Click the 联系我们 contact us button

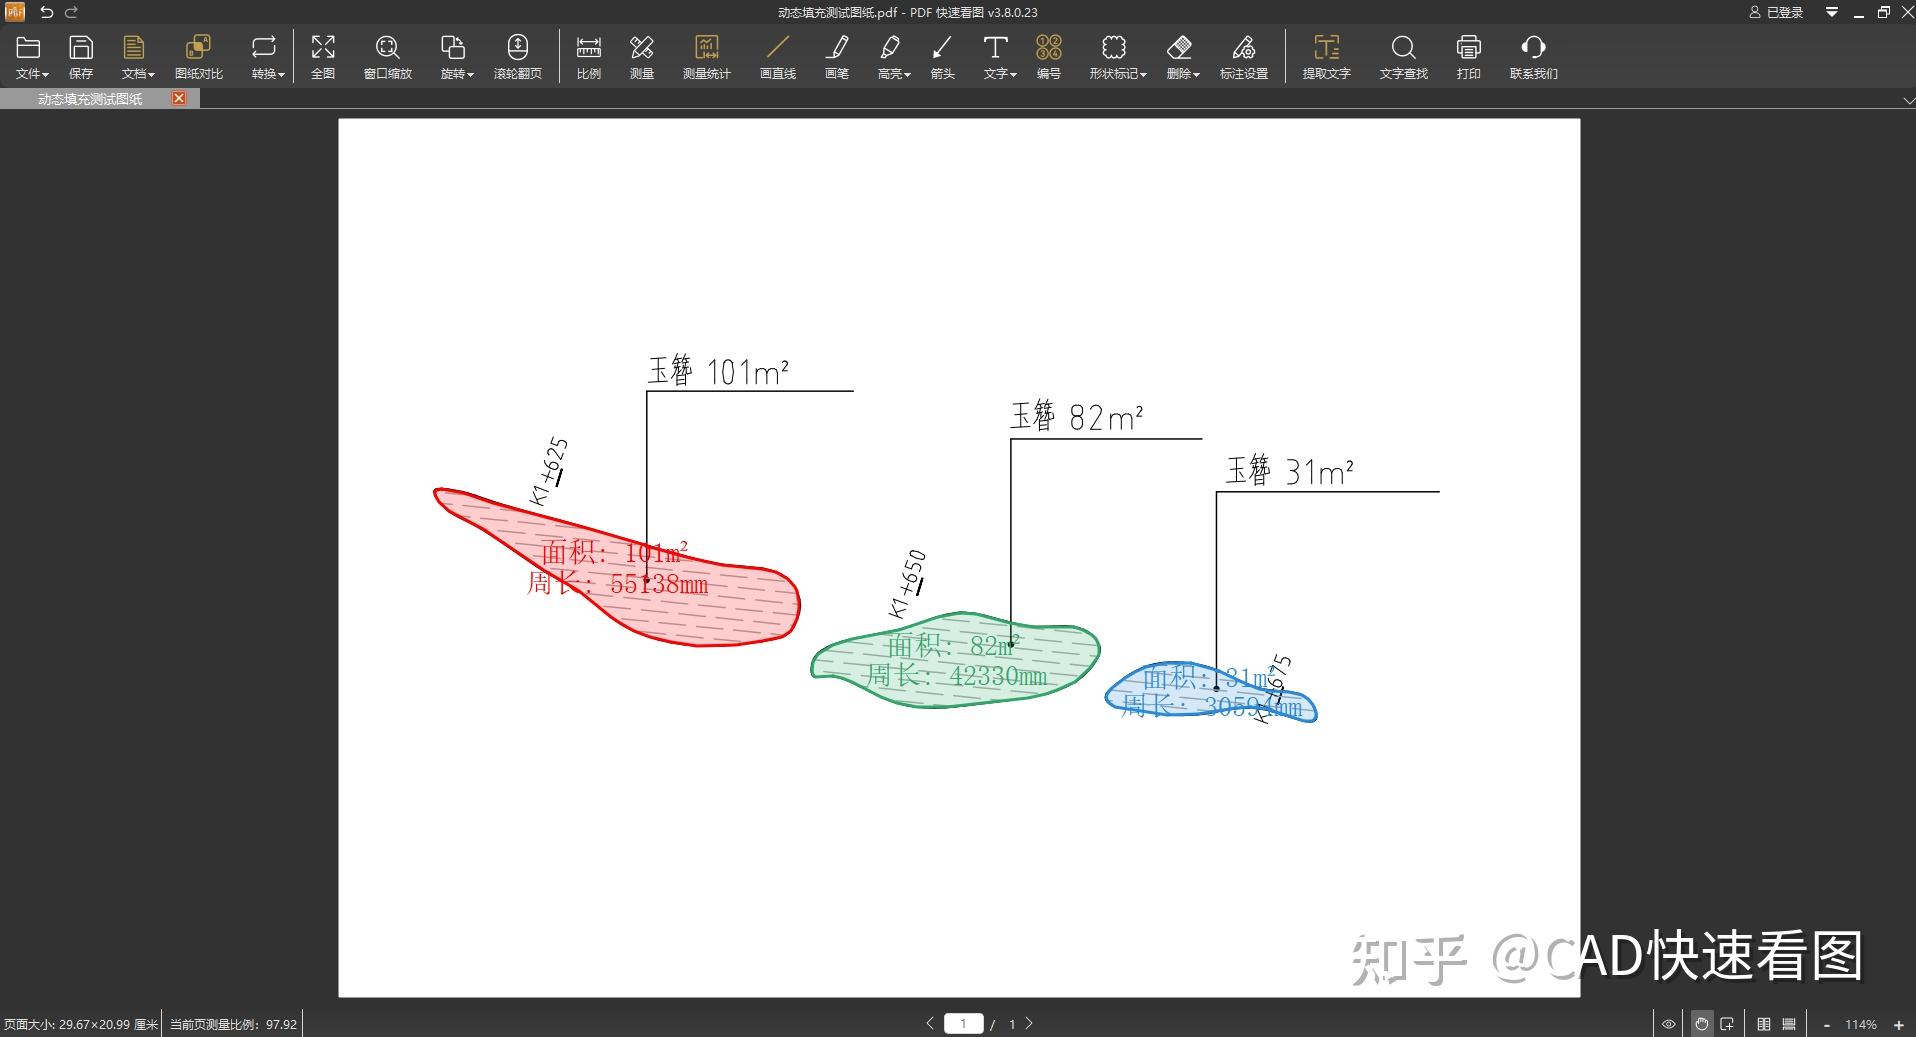(1533, 55)
